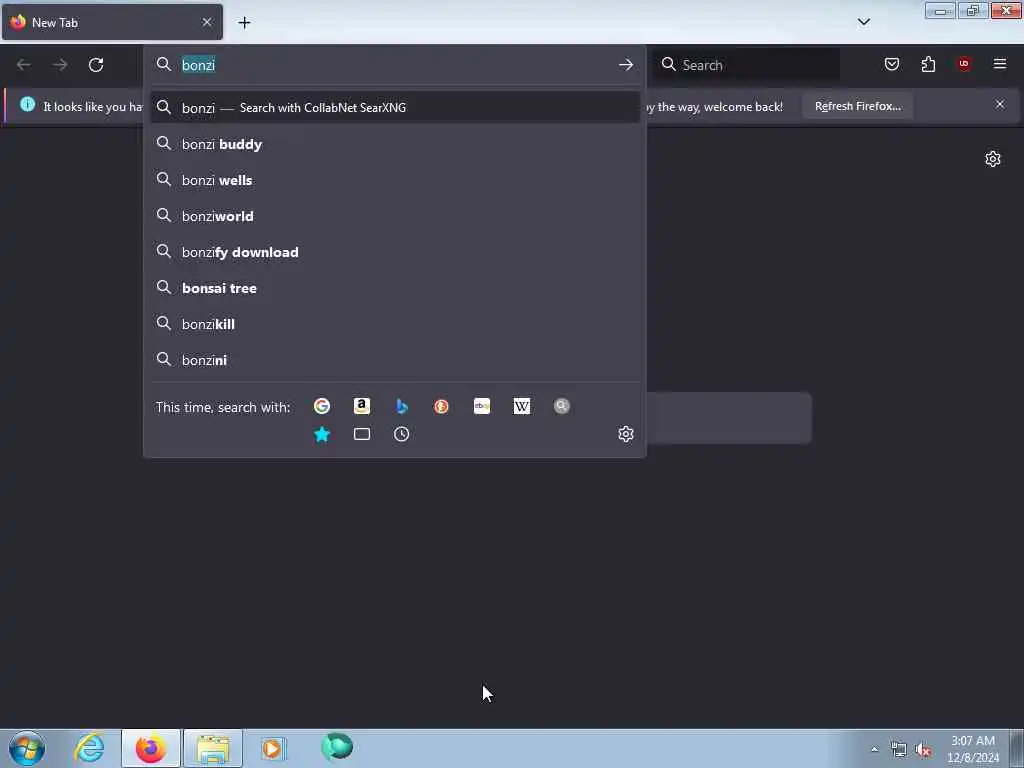Select the gray magnifier search engine icon
The width and height of the screenshot is (1024, 768).
[562, 406]
